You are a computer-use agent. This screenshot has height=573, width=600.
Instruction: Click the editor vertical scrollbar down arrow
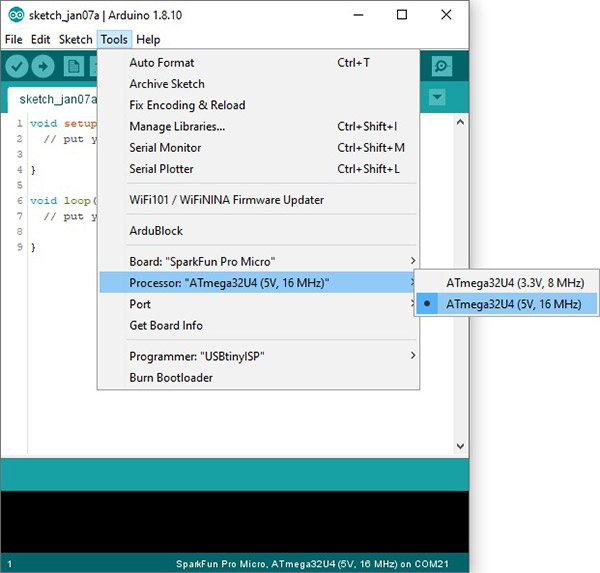click(461, 447)
